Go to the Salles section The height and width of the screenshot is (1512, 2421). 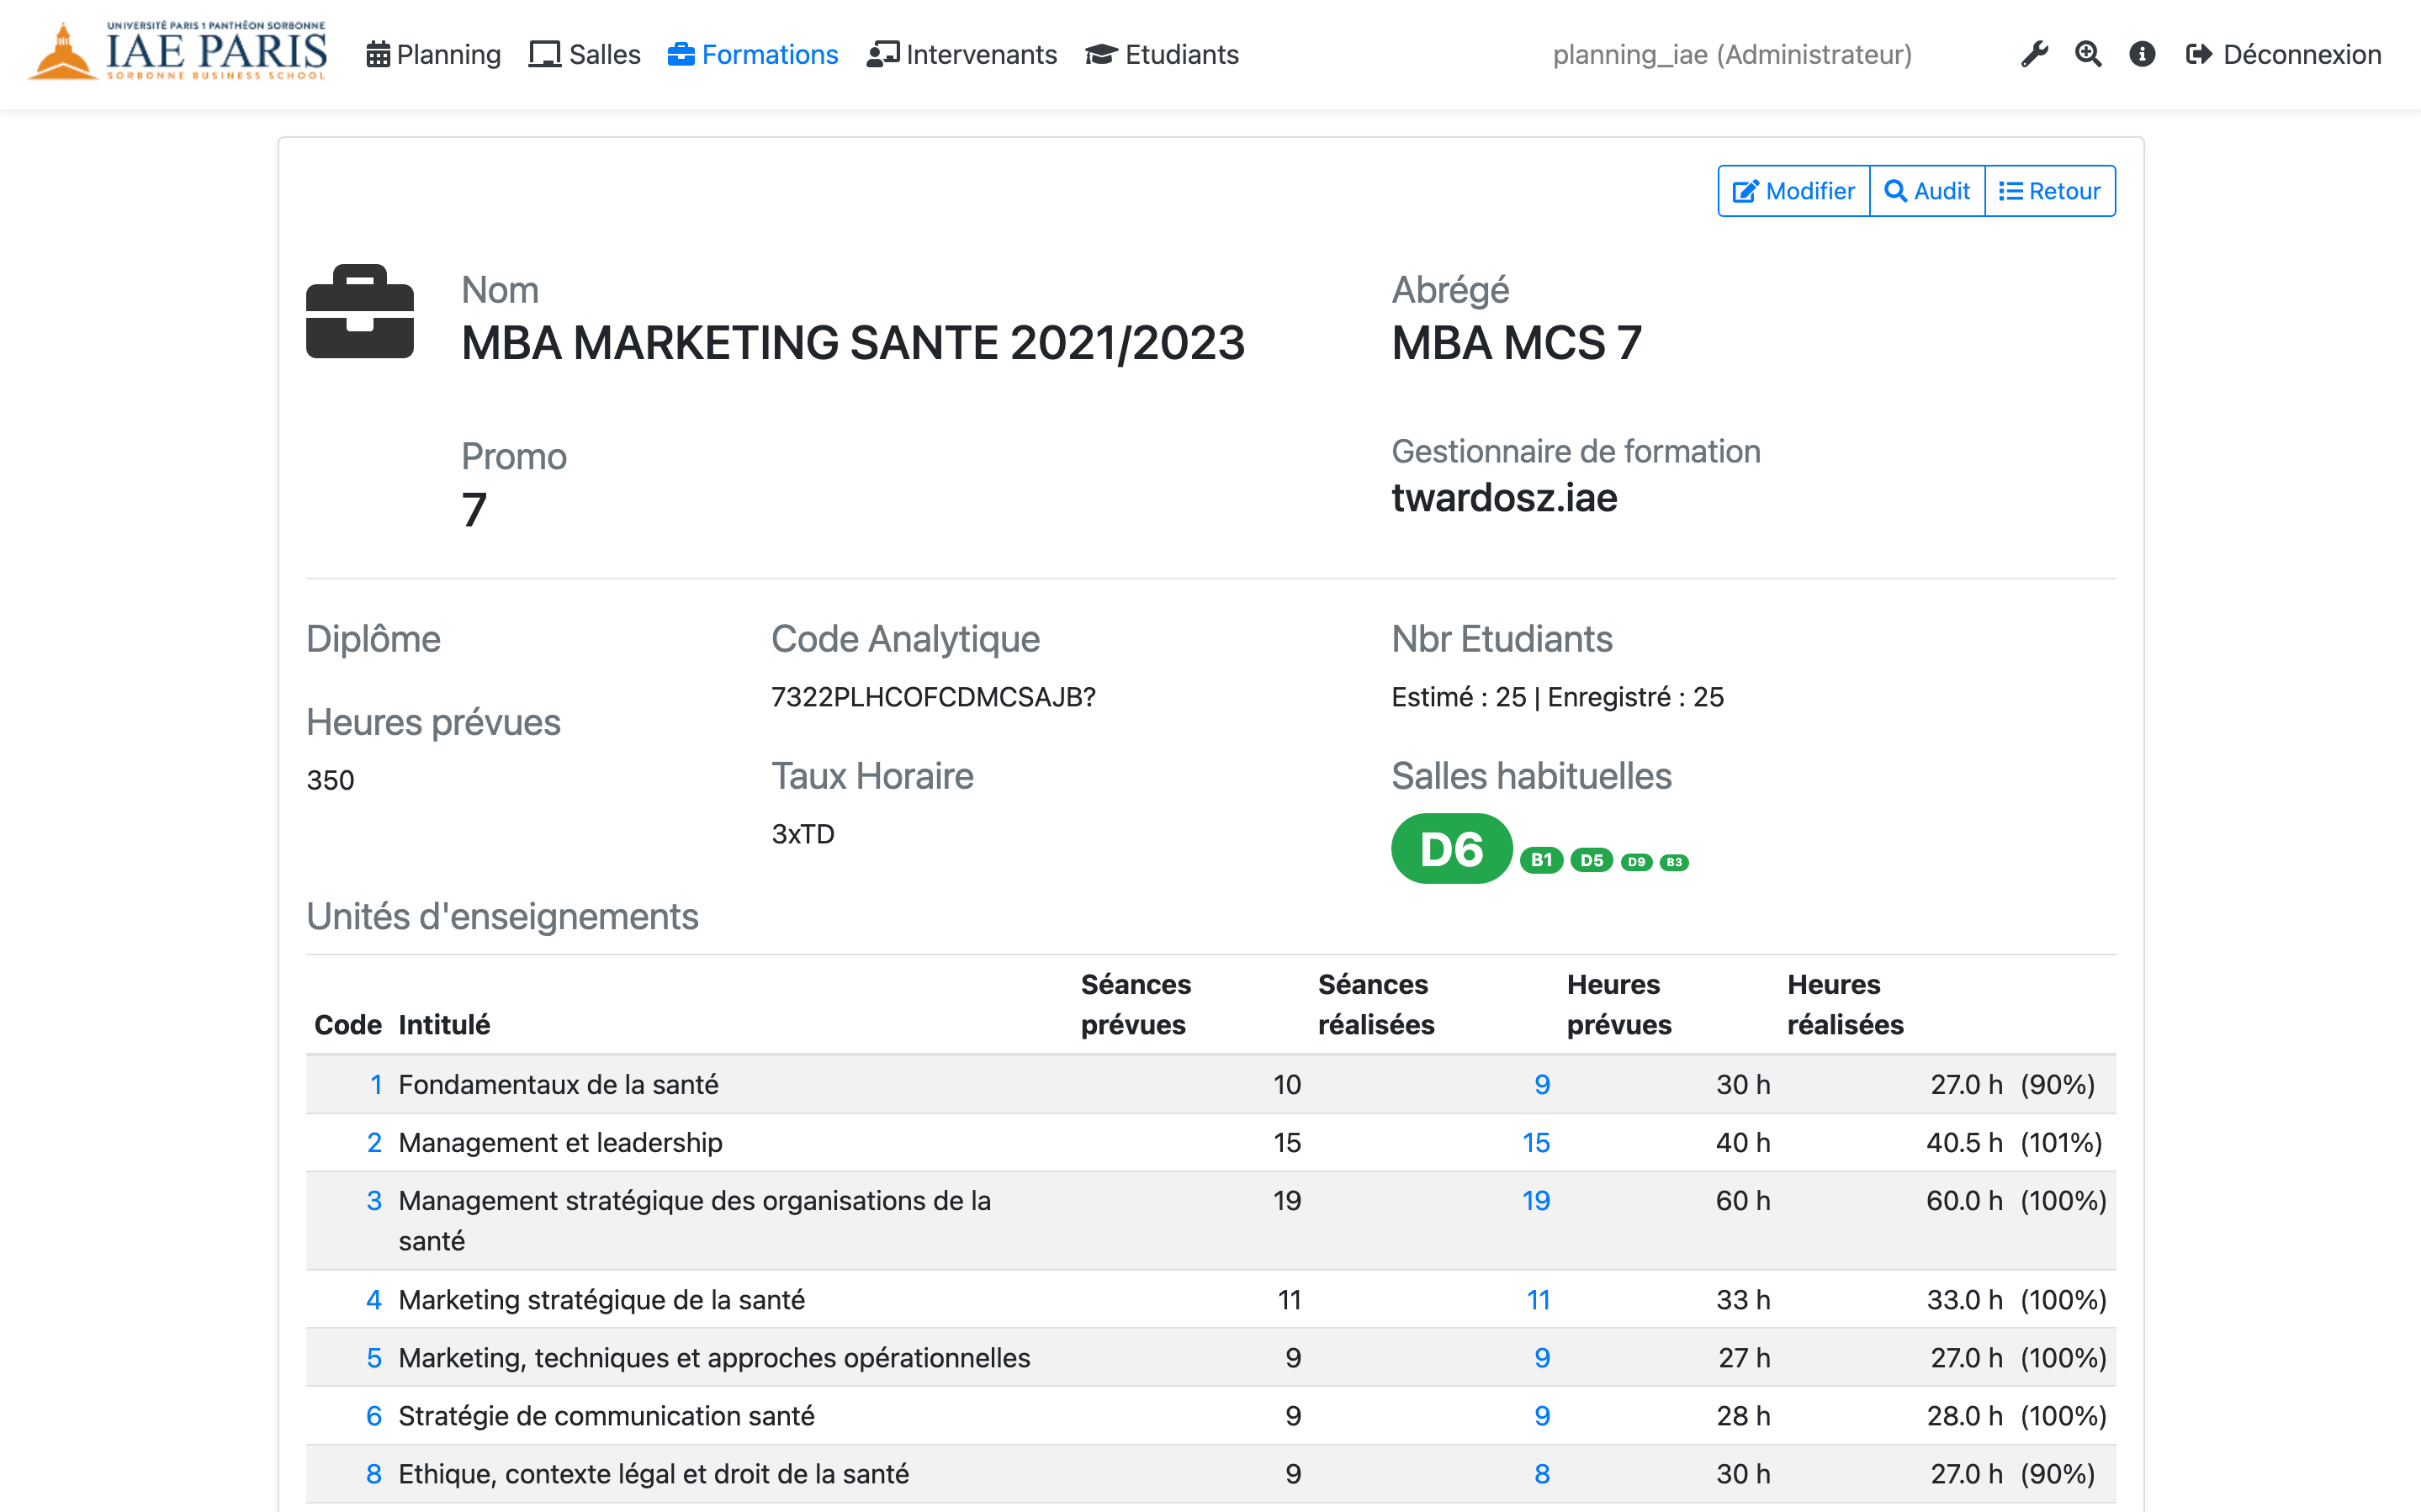pos(585,54)
